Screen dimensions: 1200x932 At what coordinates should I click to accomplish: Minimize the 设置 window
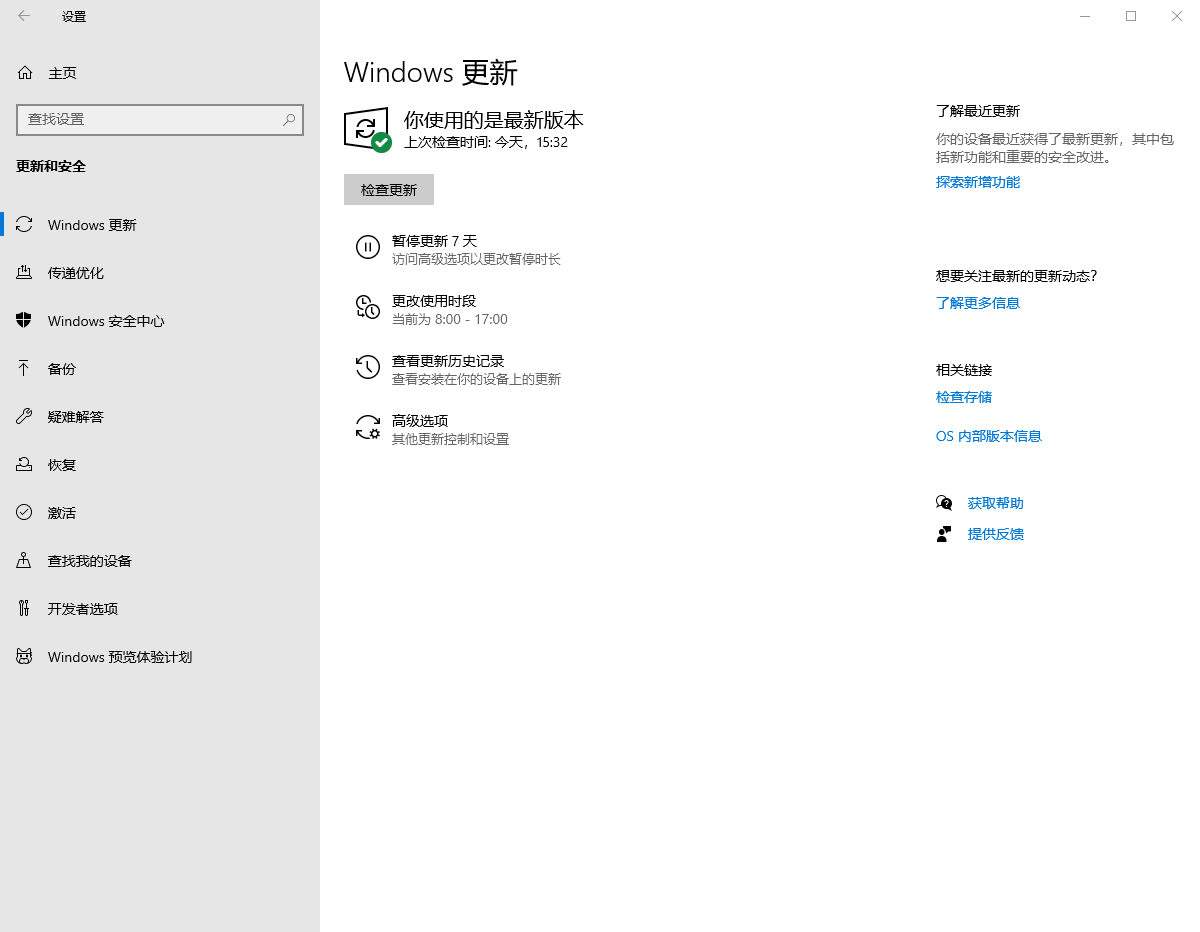point(1085,16)
